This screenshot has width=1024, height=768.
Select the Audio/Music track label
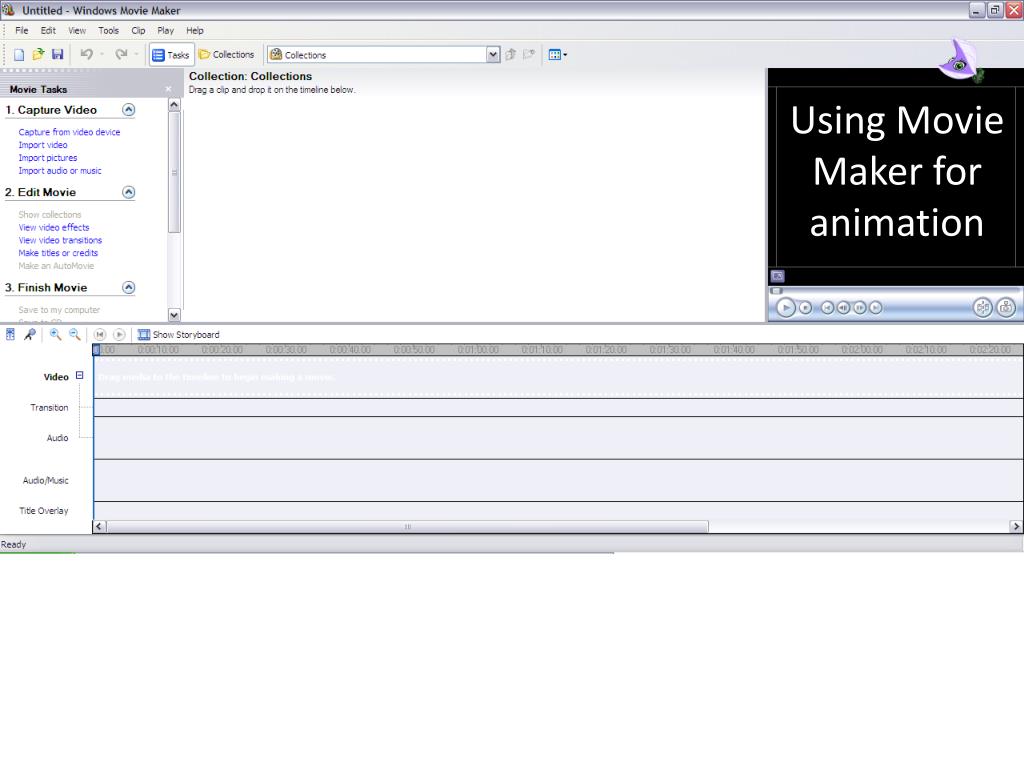(46, 481)
